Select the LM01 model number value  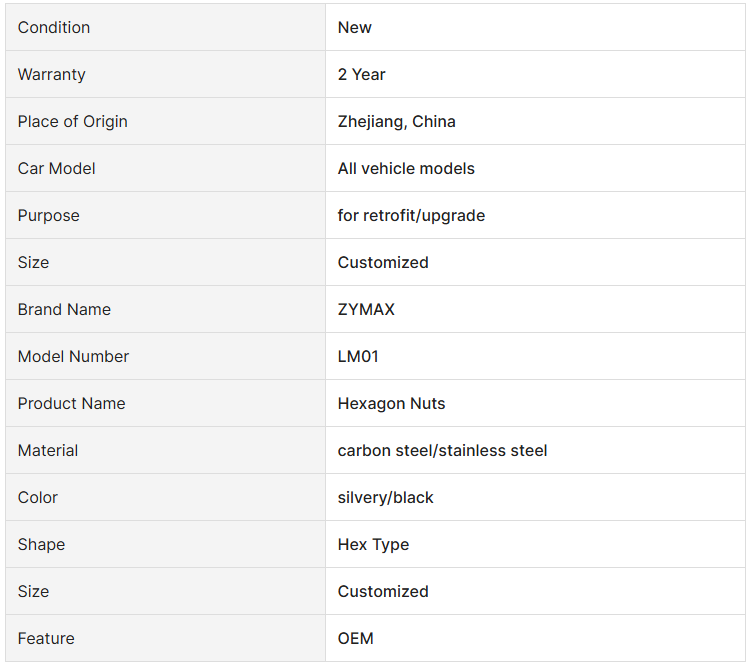tap(358, 356)
